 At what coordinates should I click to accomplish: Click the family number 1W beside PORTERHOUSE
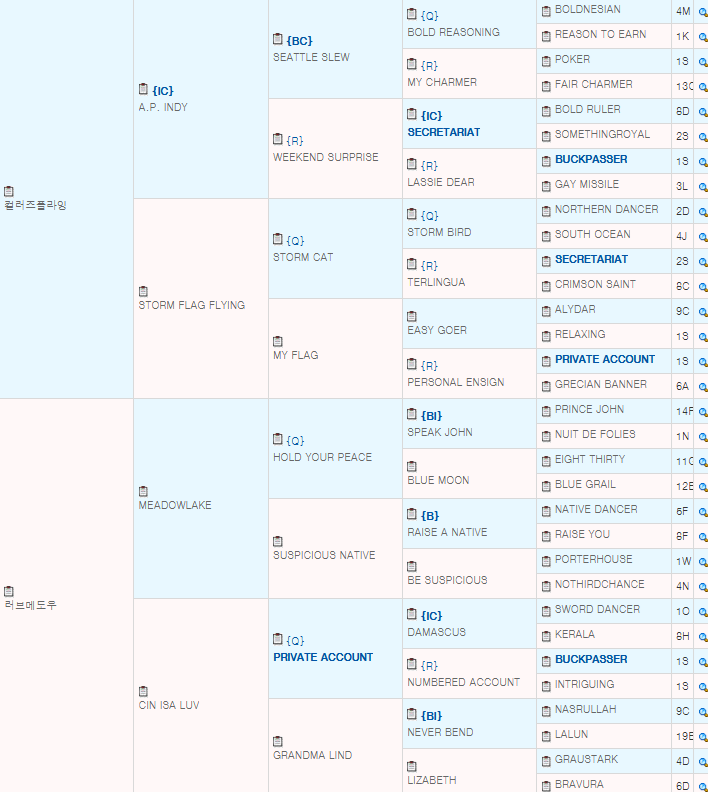tap(683, 561)
